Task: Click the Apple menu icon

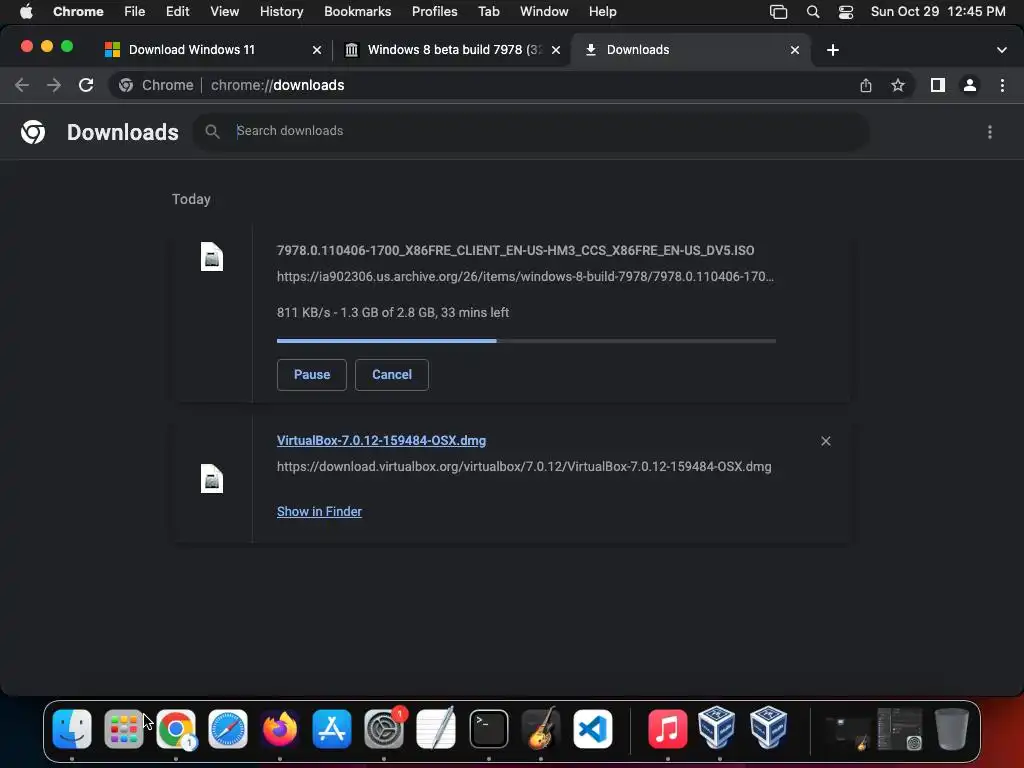Action: (x=26, y=11)
